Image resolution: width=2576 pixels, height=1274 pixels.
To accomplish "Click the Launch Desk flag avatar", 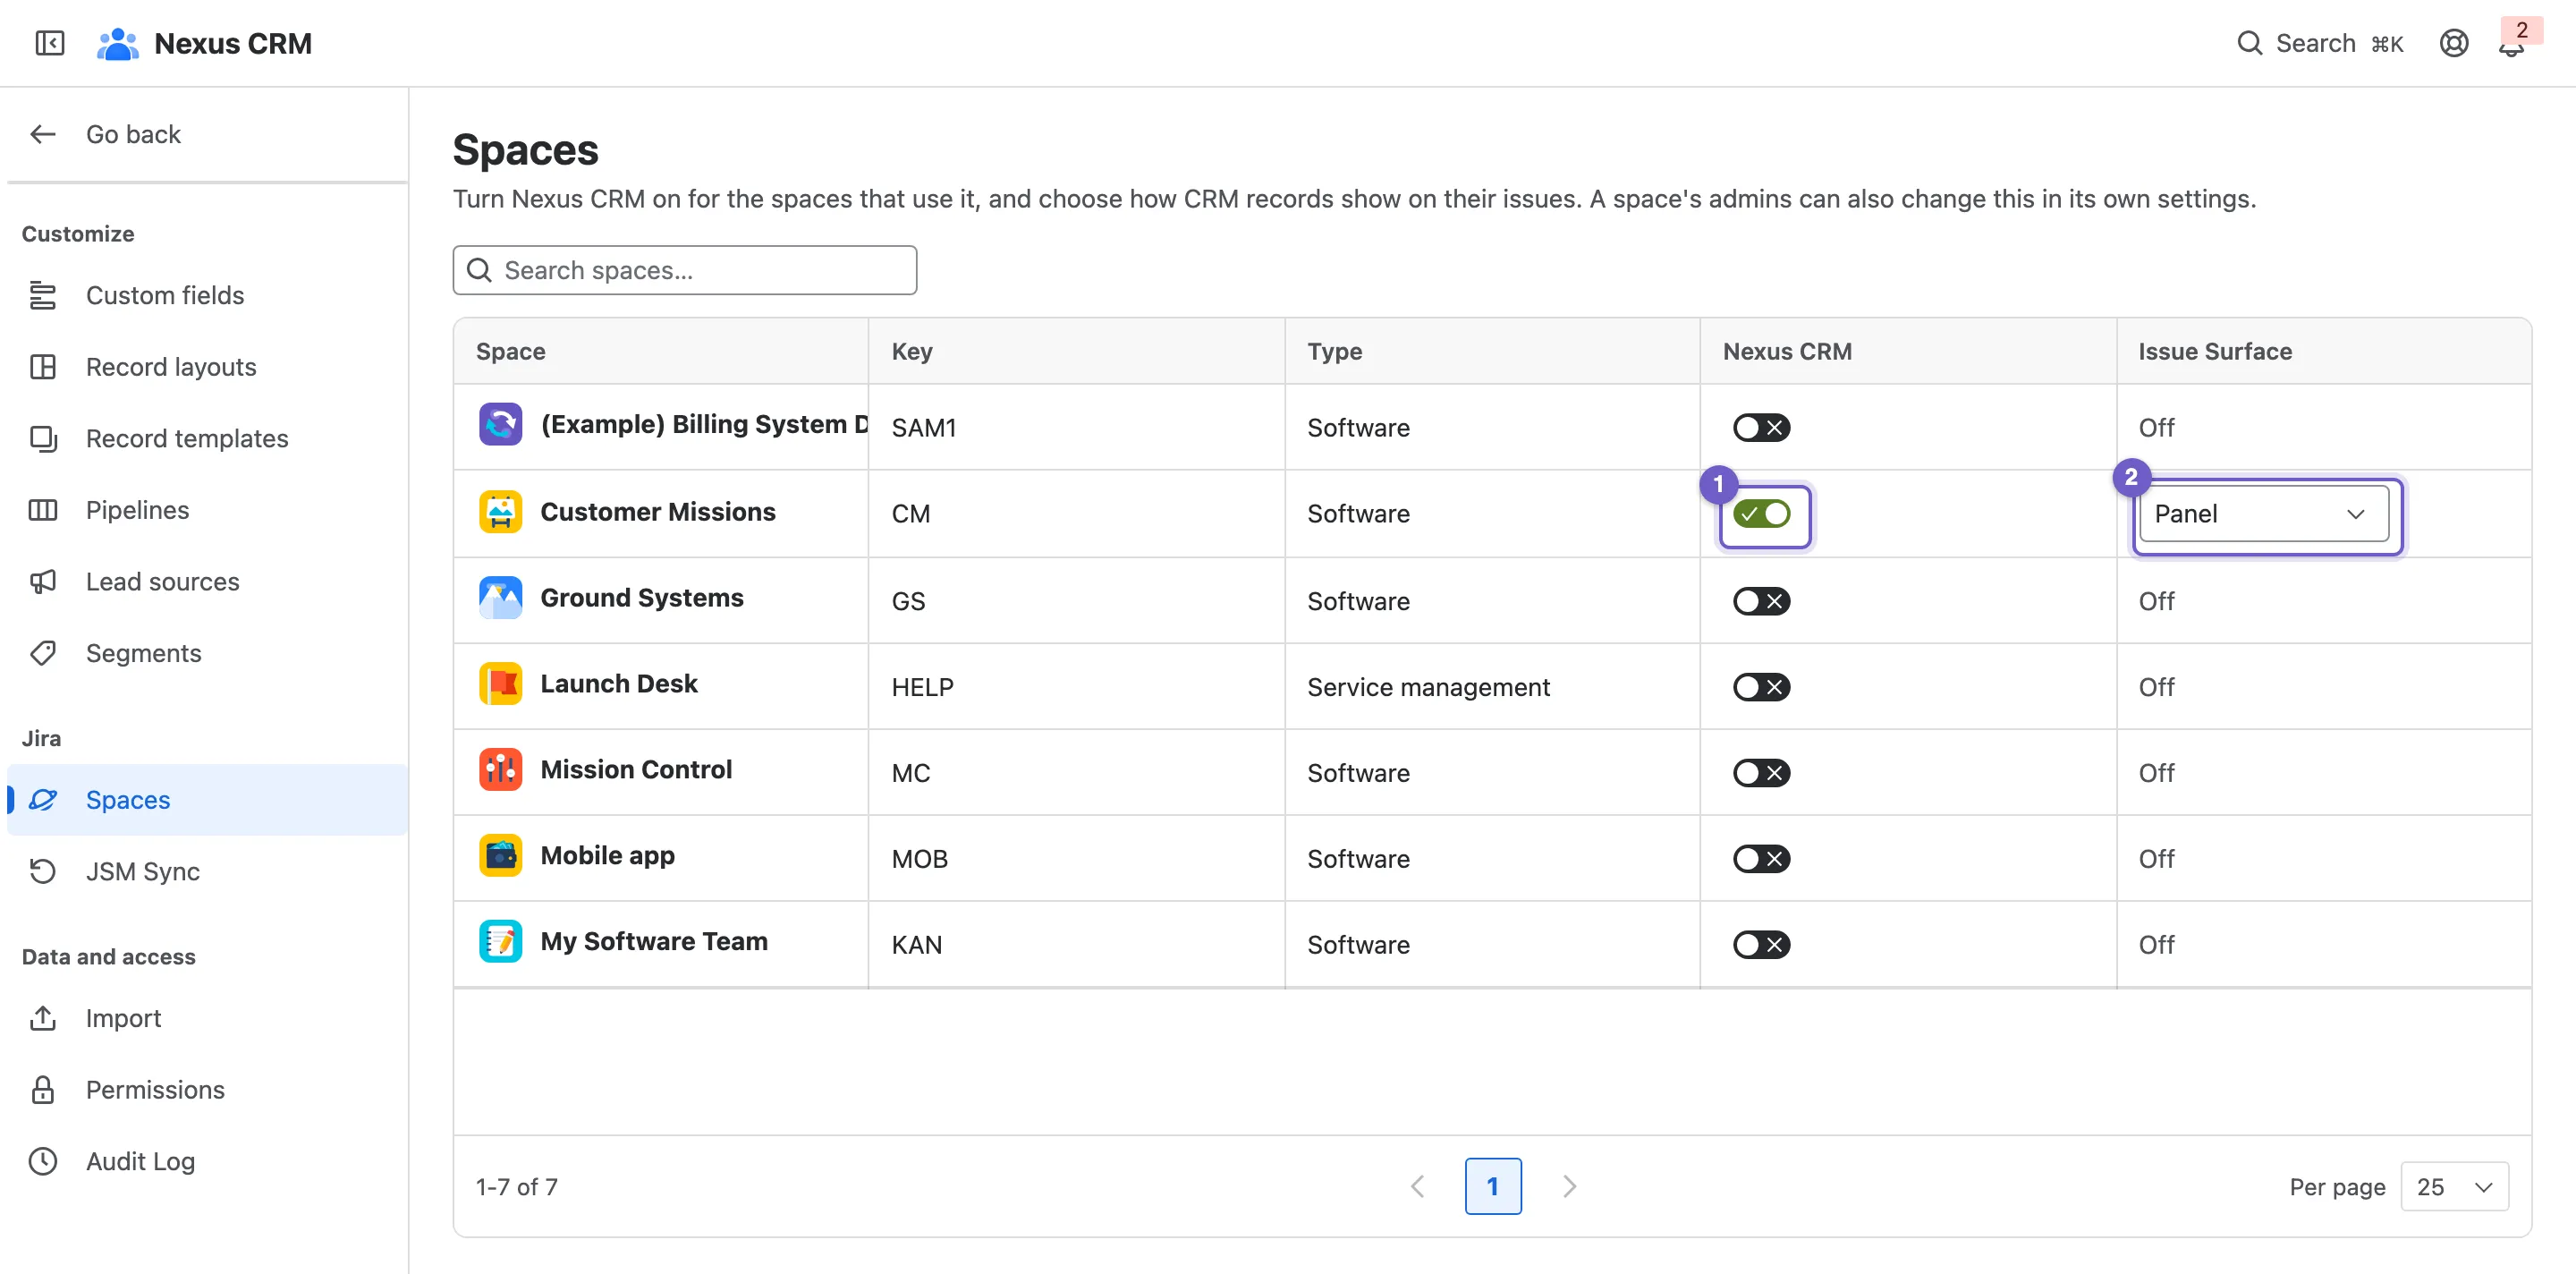I will 500,684.
